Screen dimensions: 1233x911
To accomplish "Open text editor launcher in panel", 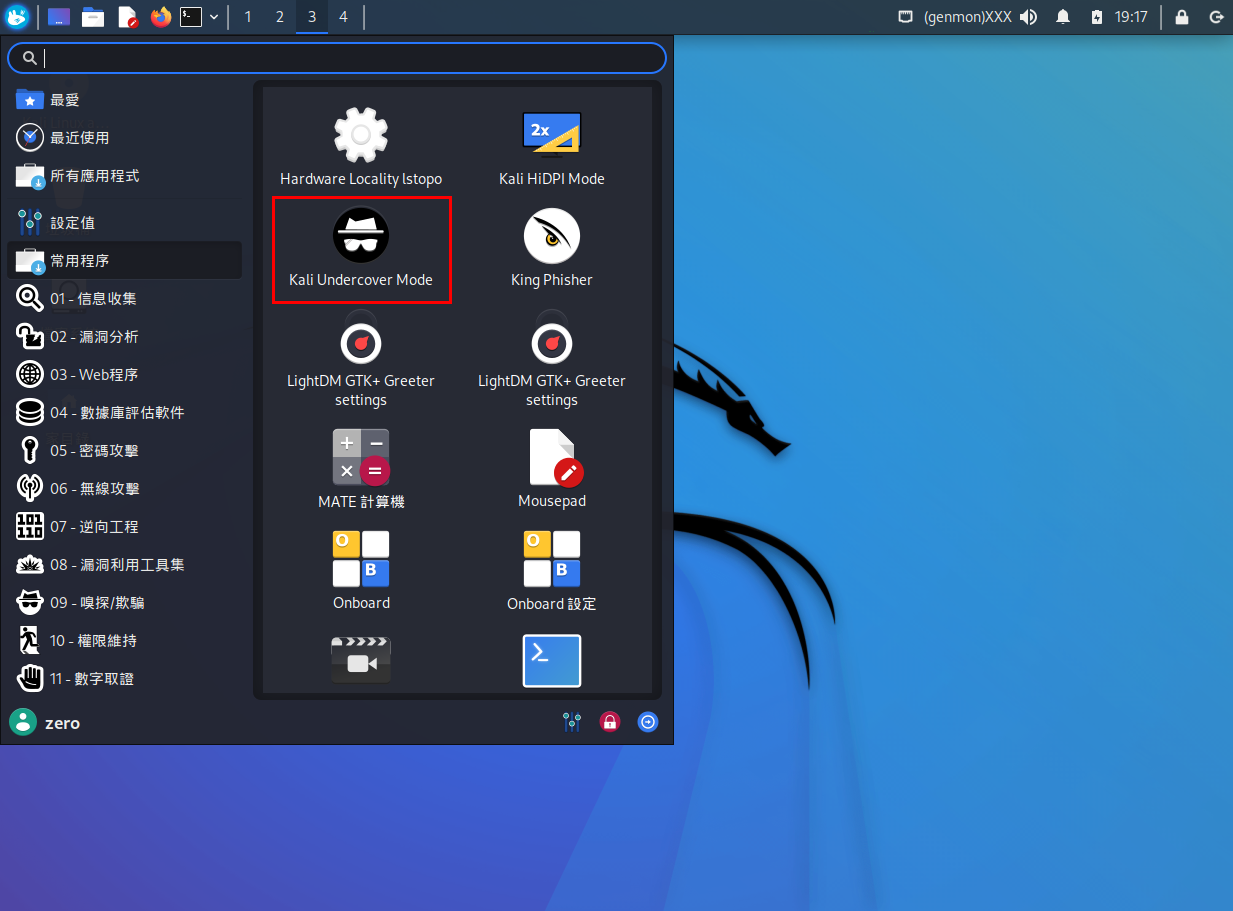I will (127, 17).
